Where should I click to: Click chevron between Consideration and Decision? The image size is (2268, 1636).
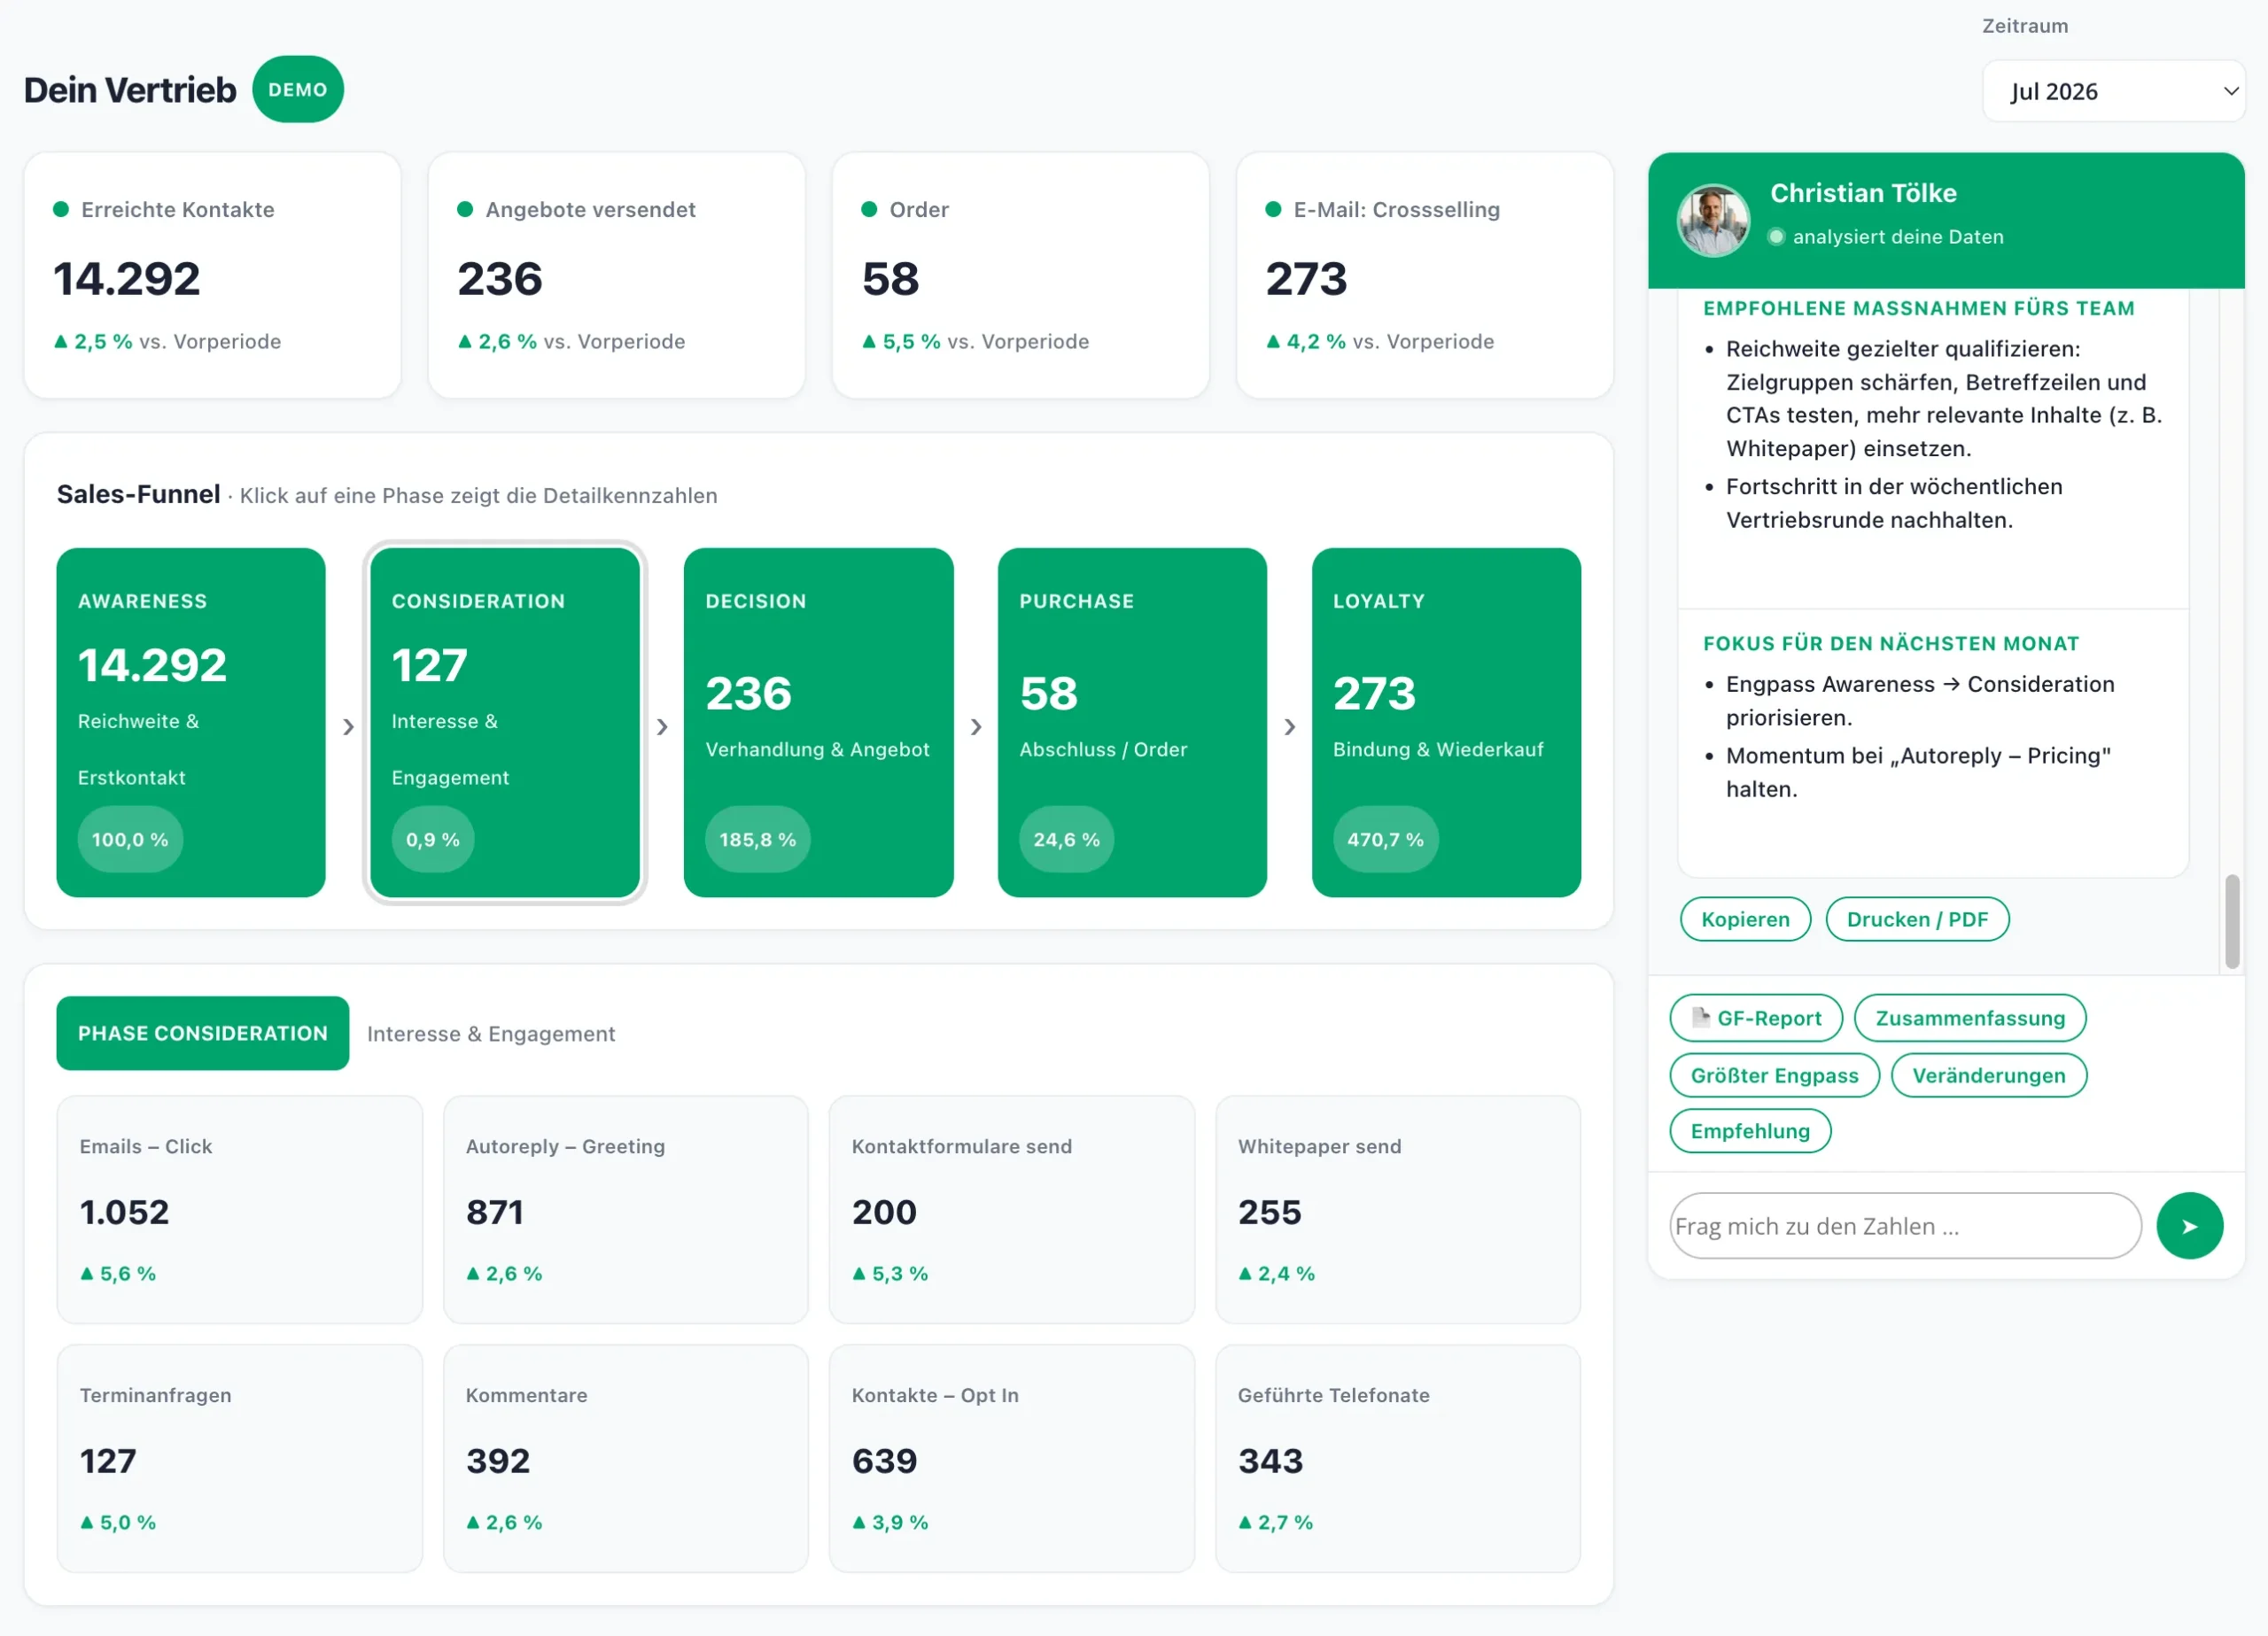tap(662, 727)
